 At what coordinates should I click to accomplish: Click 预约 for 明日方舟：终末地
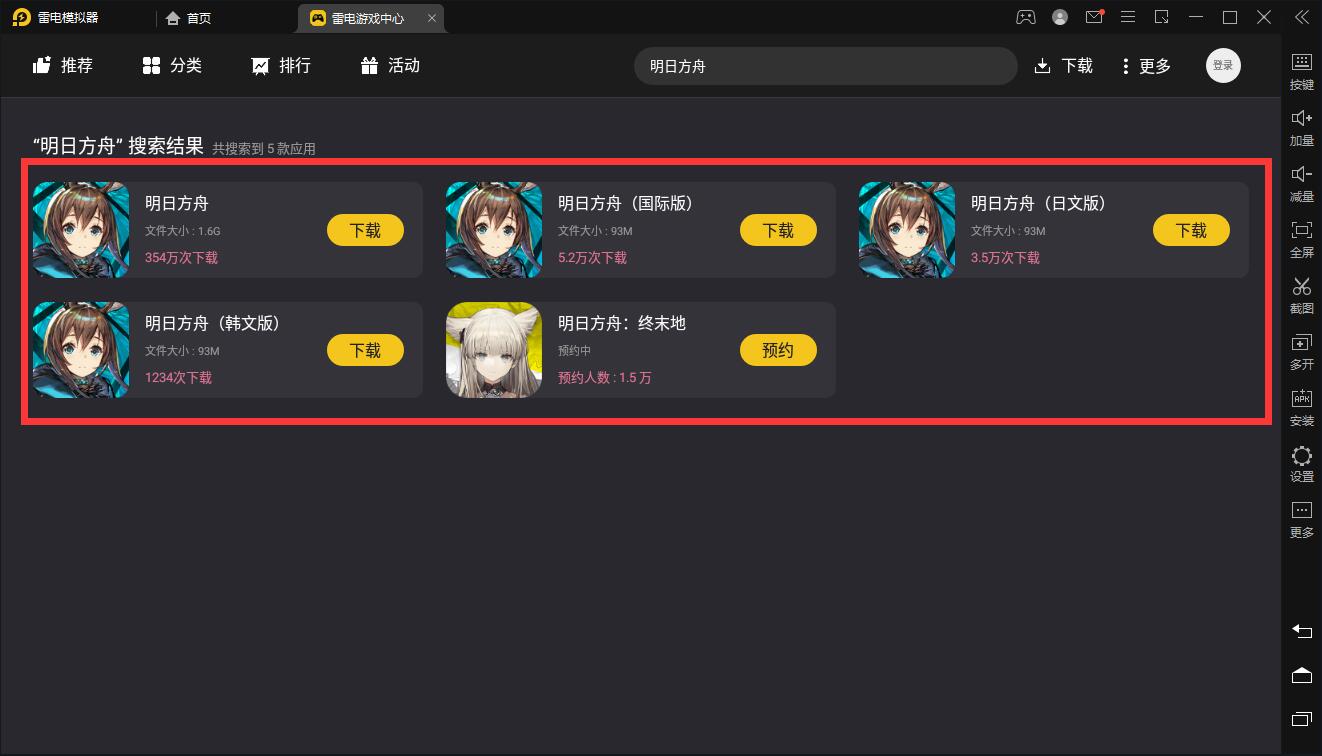pyautogui.click(x=778, y=350)
